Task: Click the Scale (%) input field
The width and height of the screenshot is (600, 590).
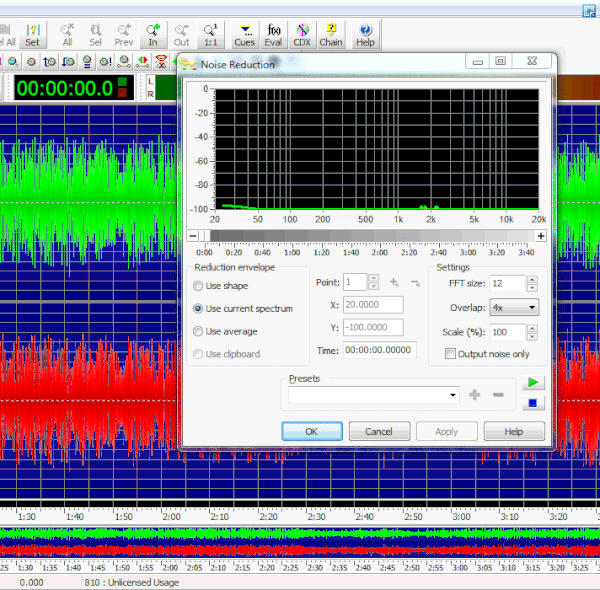Action: coord(507,332)
